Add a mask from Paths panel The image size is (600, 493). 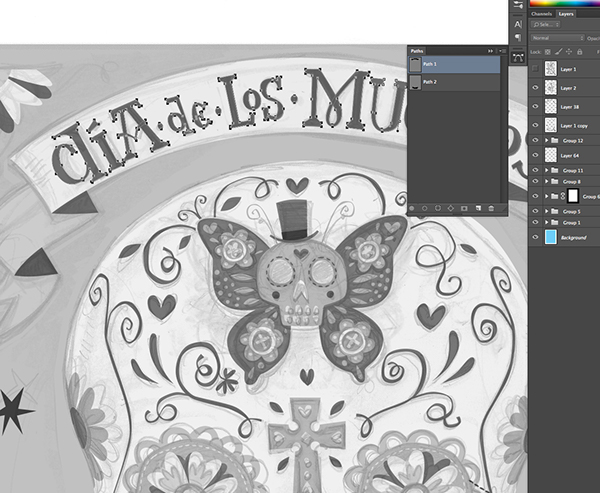point(464,208)
